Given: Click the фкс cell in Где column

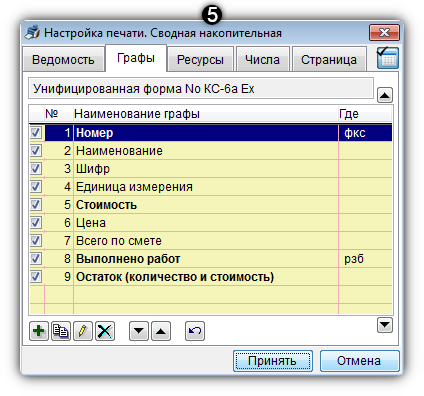Looking at the screenshot, I should point(365,133).
